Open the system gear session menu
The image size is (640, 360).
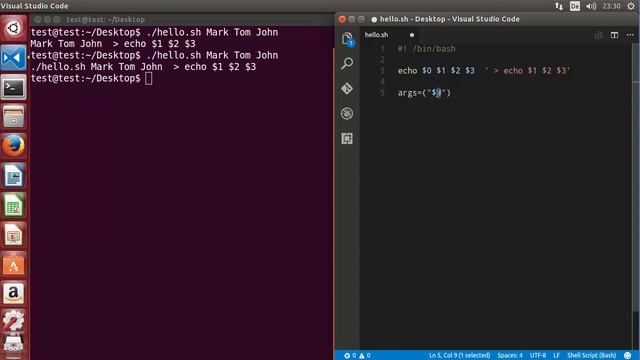click(x=631, y=6)
